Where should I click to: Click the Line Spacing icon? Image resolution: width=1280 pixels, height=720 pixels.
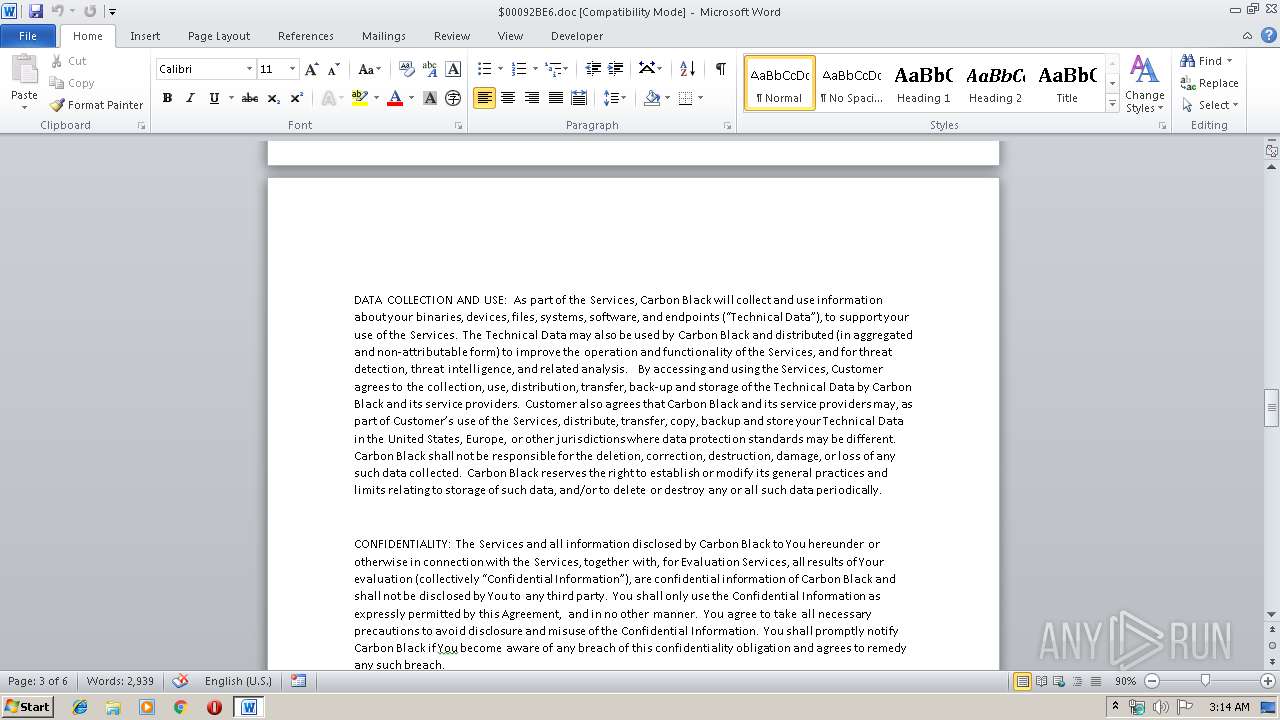pos(611,98)
